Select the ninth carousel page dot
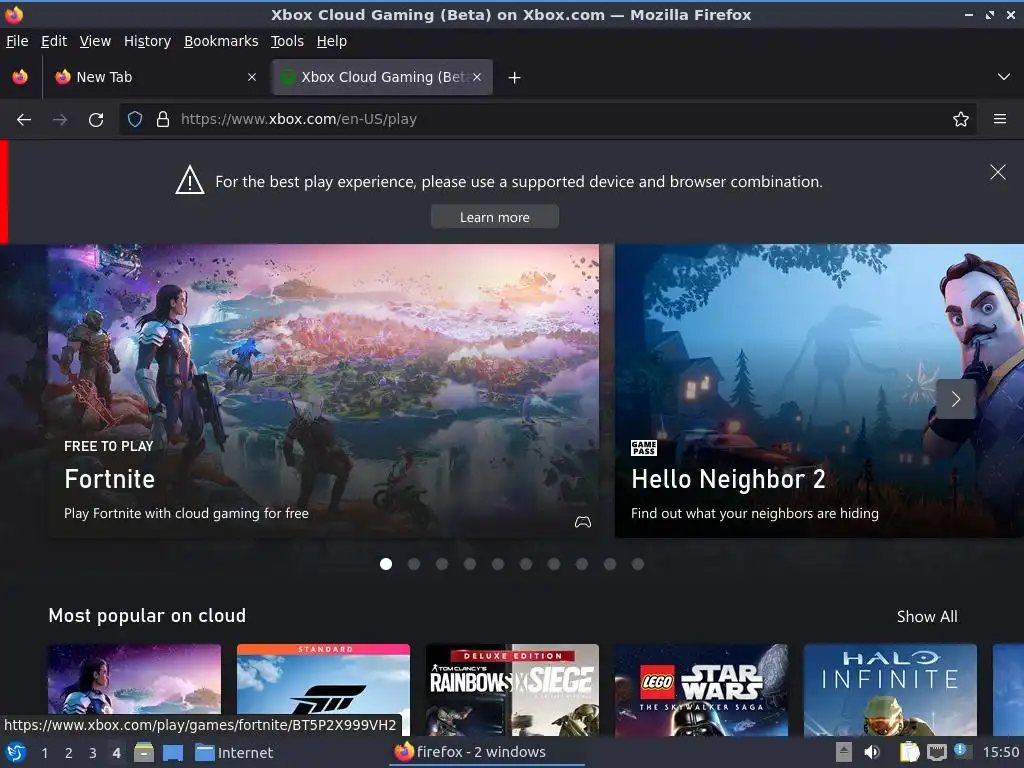The image size is (1024, 768). coord(610,564)
